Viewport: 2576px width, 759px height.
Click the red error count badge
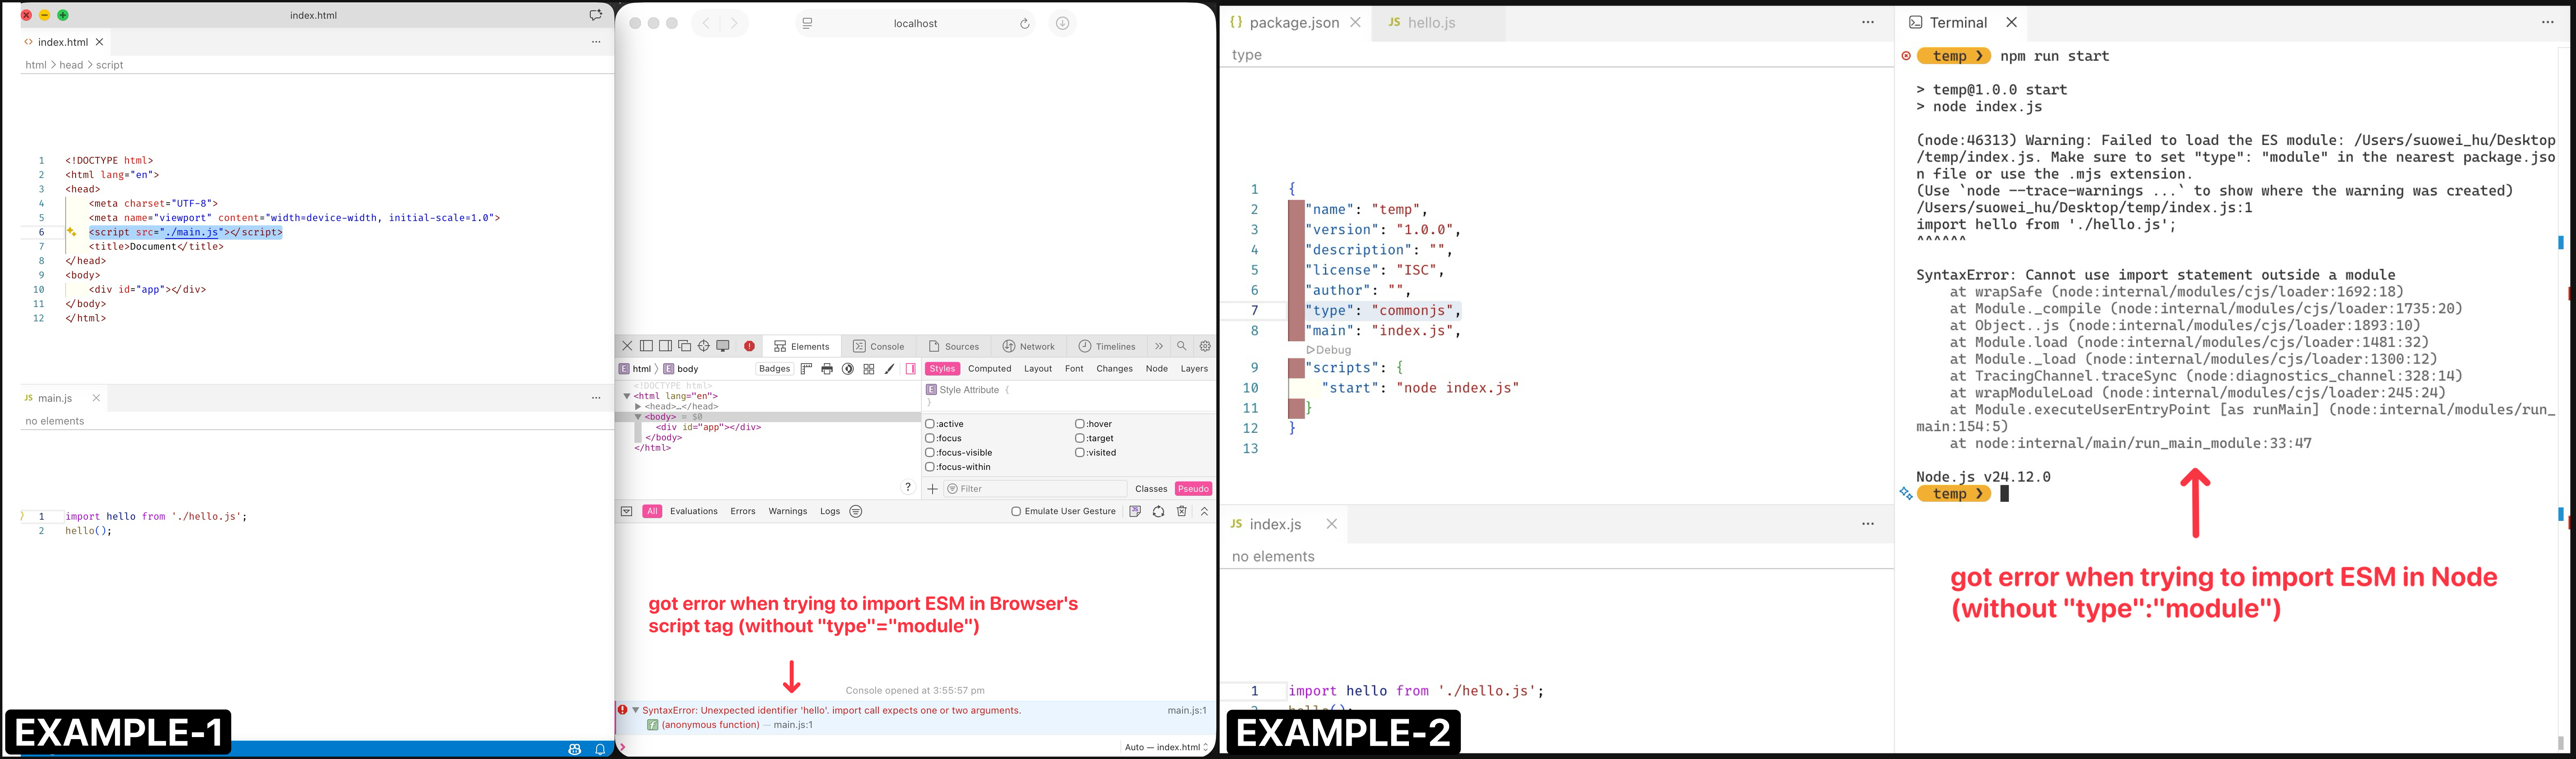(x=749, y=346)
